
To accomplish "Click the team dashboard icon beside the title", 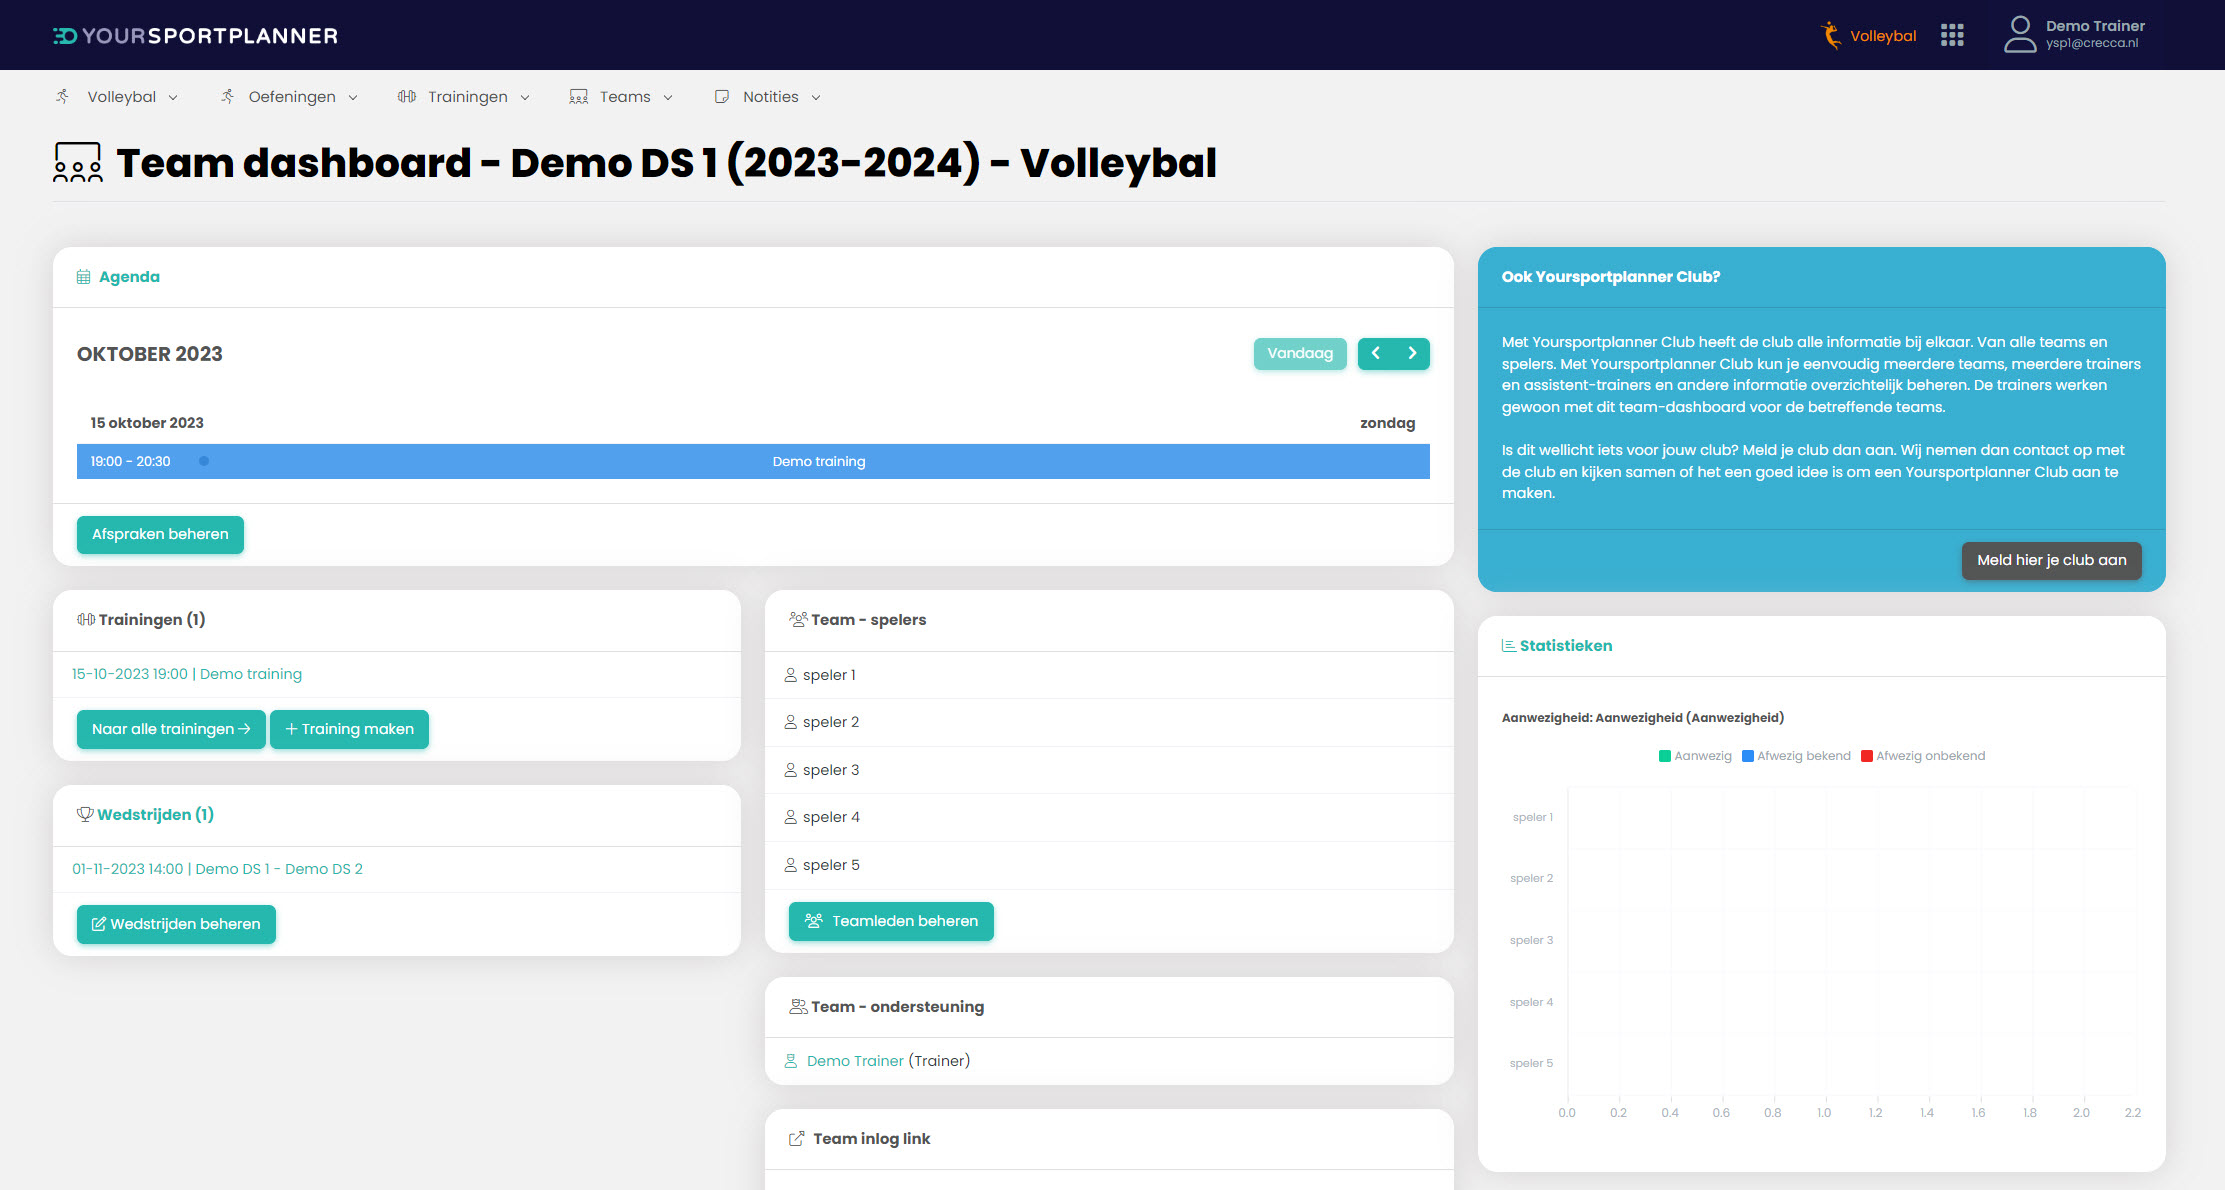I will 78,163.
